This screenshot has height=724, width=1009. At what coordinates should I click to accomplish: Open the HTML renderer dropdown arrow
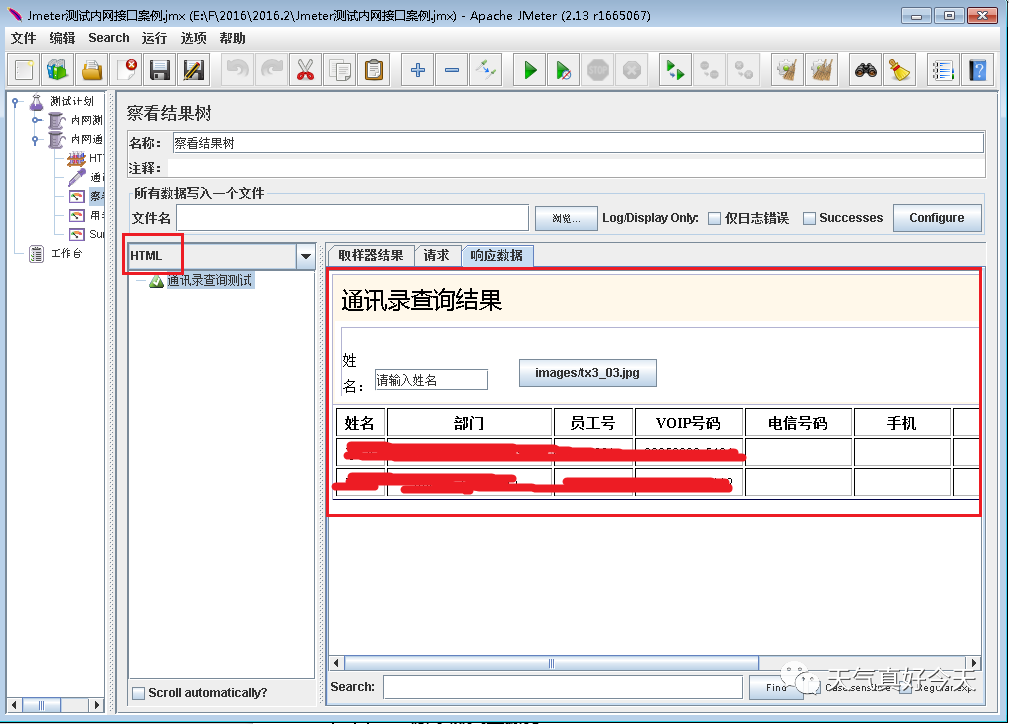[306, 256]
